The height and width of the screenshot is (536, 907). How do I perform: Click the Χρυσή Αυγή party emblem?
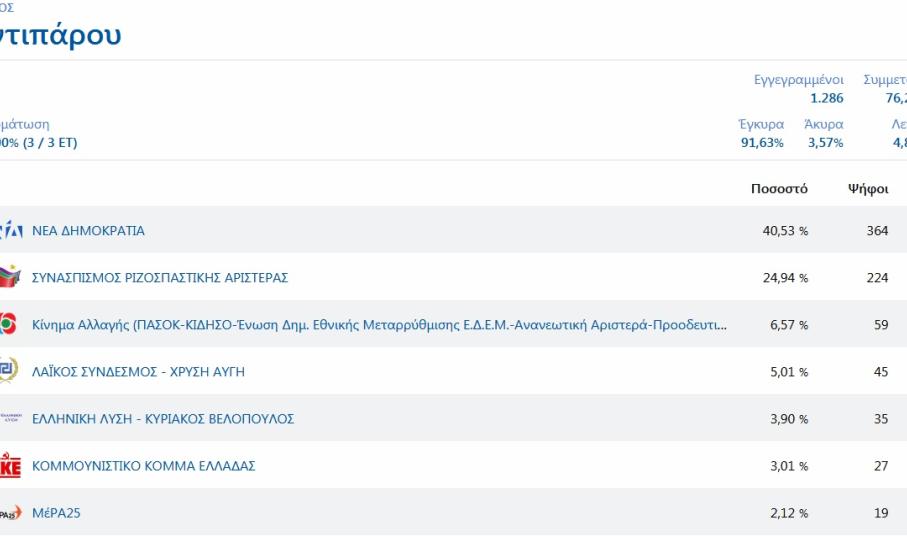point(9,371)
